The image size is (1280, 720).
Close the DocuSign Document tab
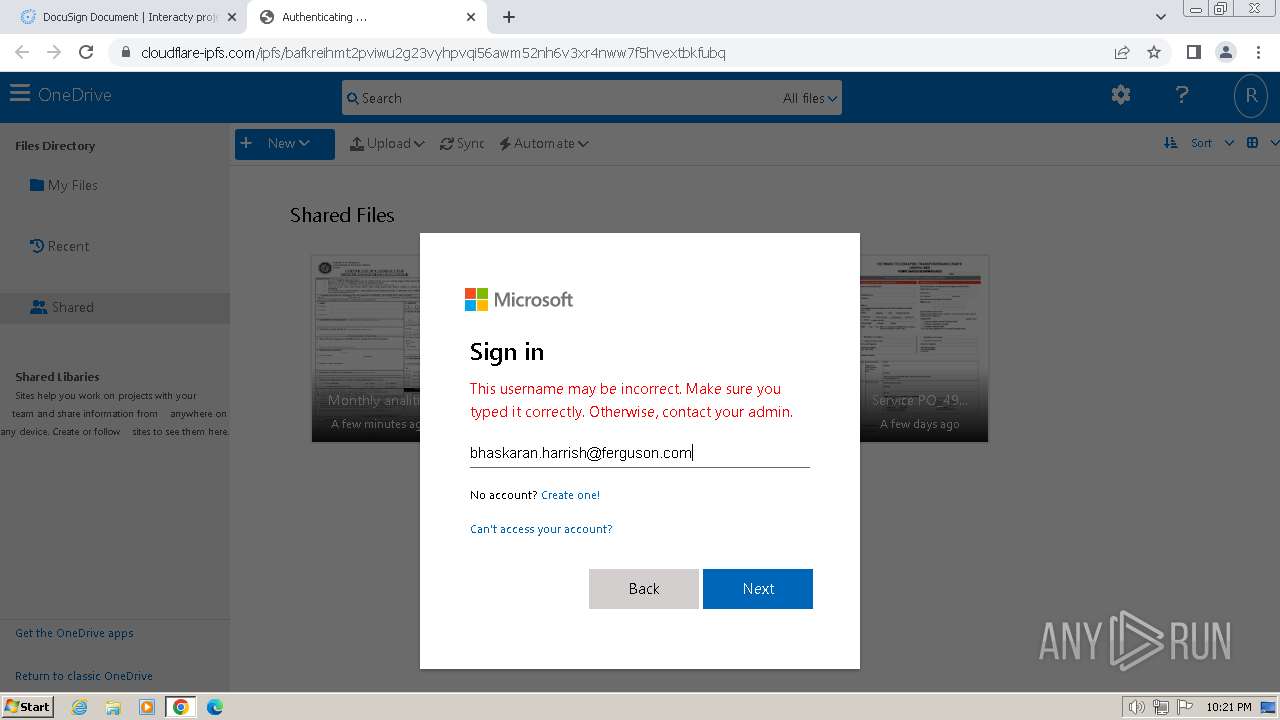click(x=232, y=17)
